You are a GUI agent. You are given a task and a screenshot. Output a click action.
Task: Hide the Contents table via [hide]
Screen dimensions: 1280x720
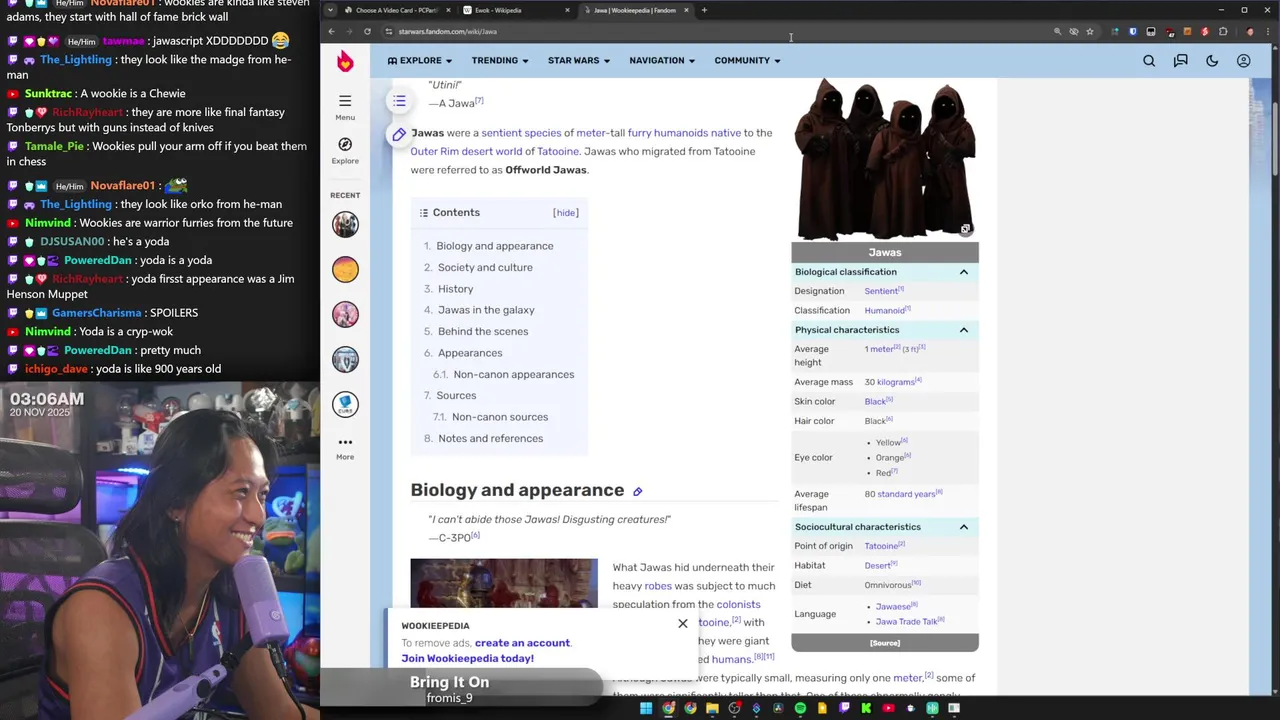coord(566,213)
